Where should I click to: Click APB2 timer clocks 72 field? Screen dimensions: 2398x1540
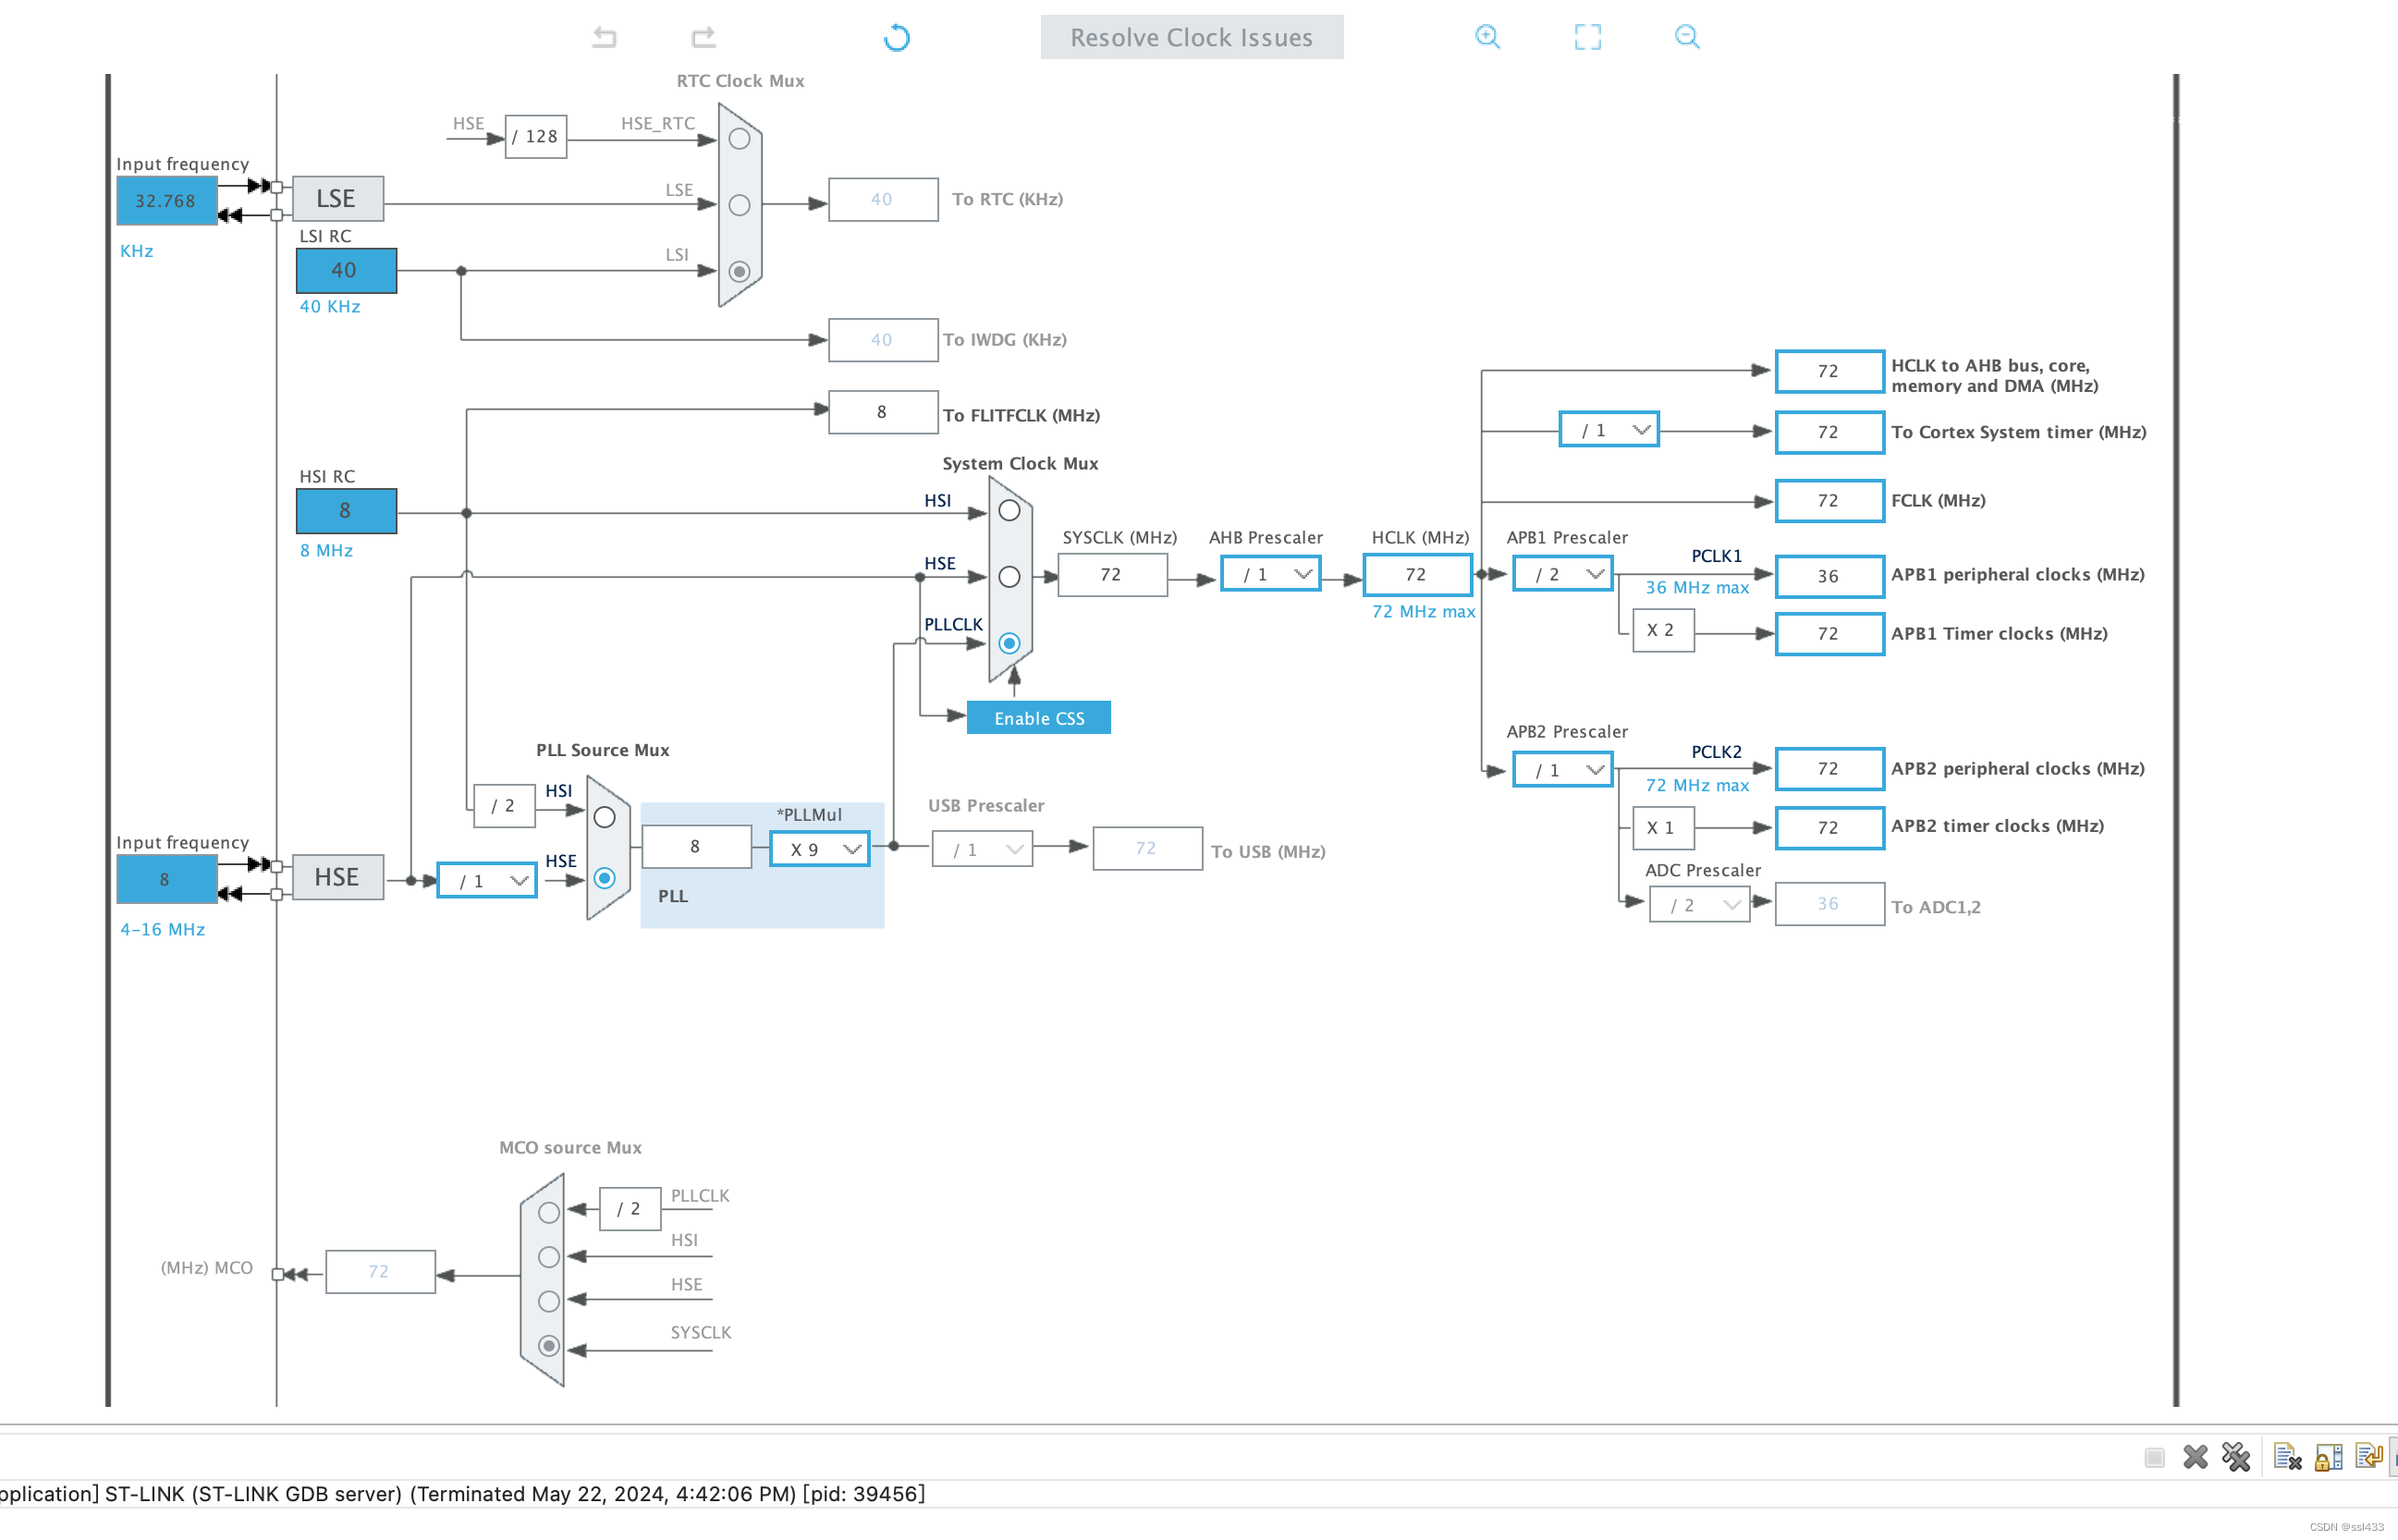point(1829,827)
